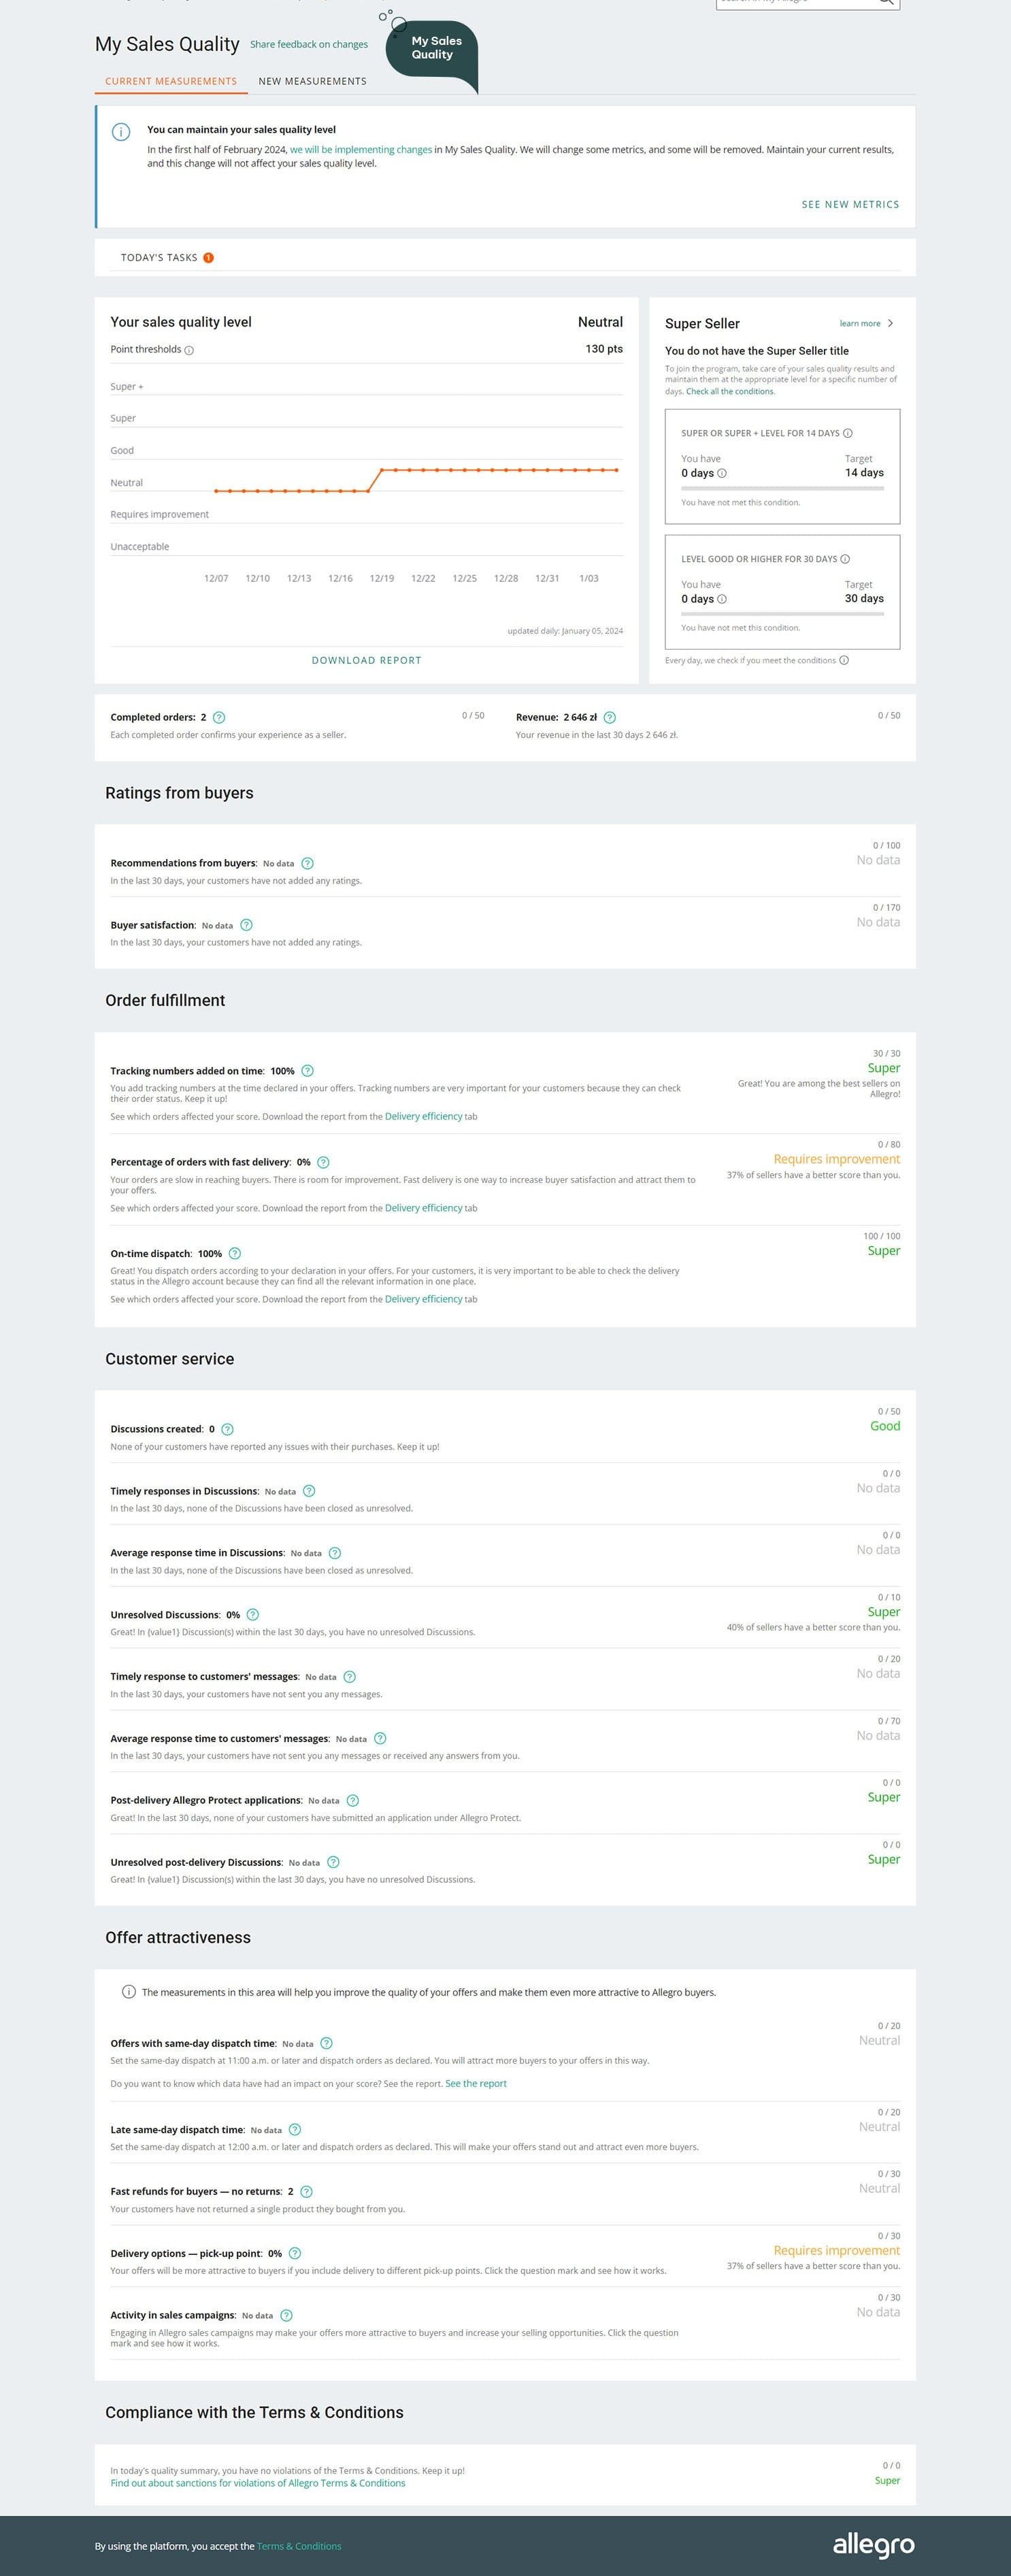
Task: Click help icon for Buyer satisfaction
Action: tap(247, 925)
